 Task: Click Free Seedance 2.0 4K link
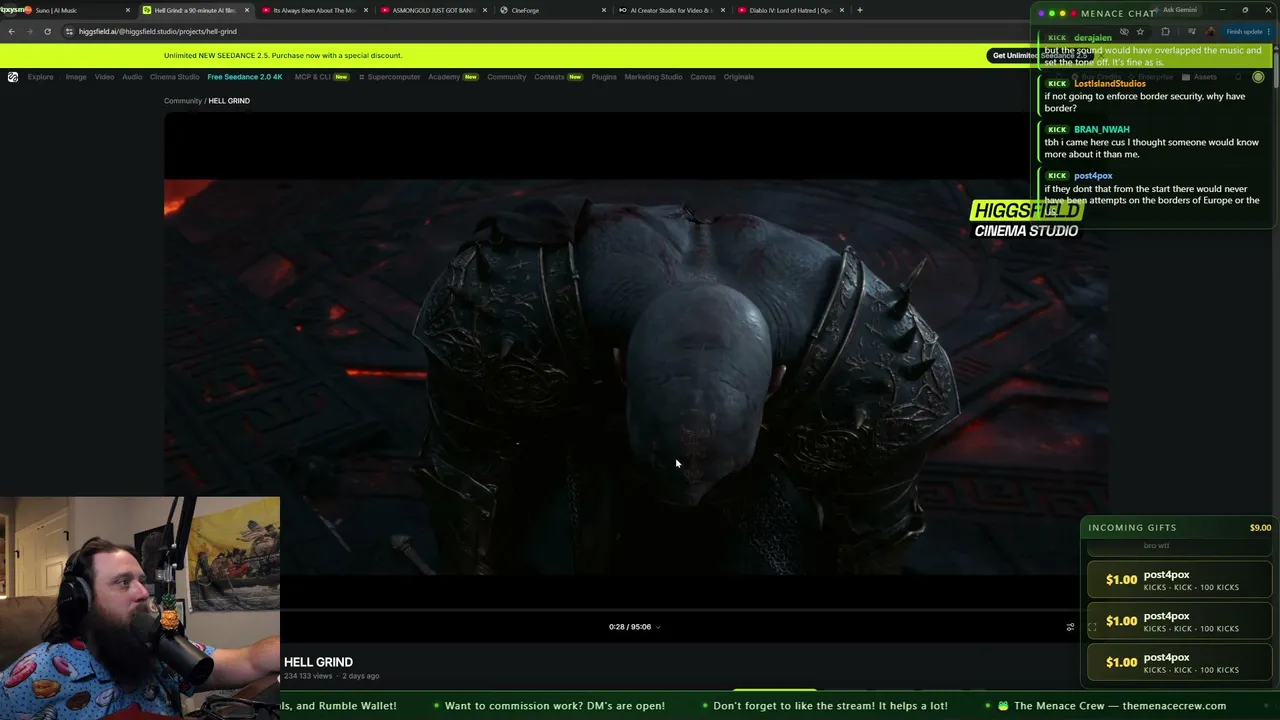coord(245,77)
